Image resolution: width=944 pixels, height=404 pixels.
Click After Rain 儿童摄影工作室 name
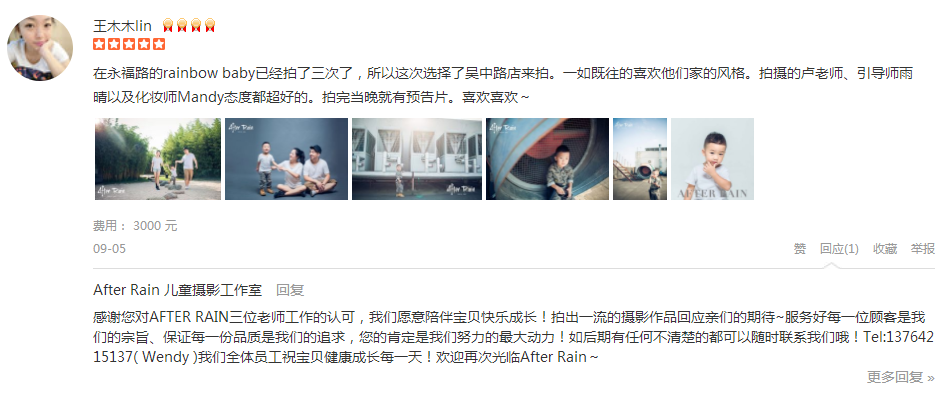pyautogui.click(x=178, y=290)
